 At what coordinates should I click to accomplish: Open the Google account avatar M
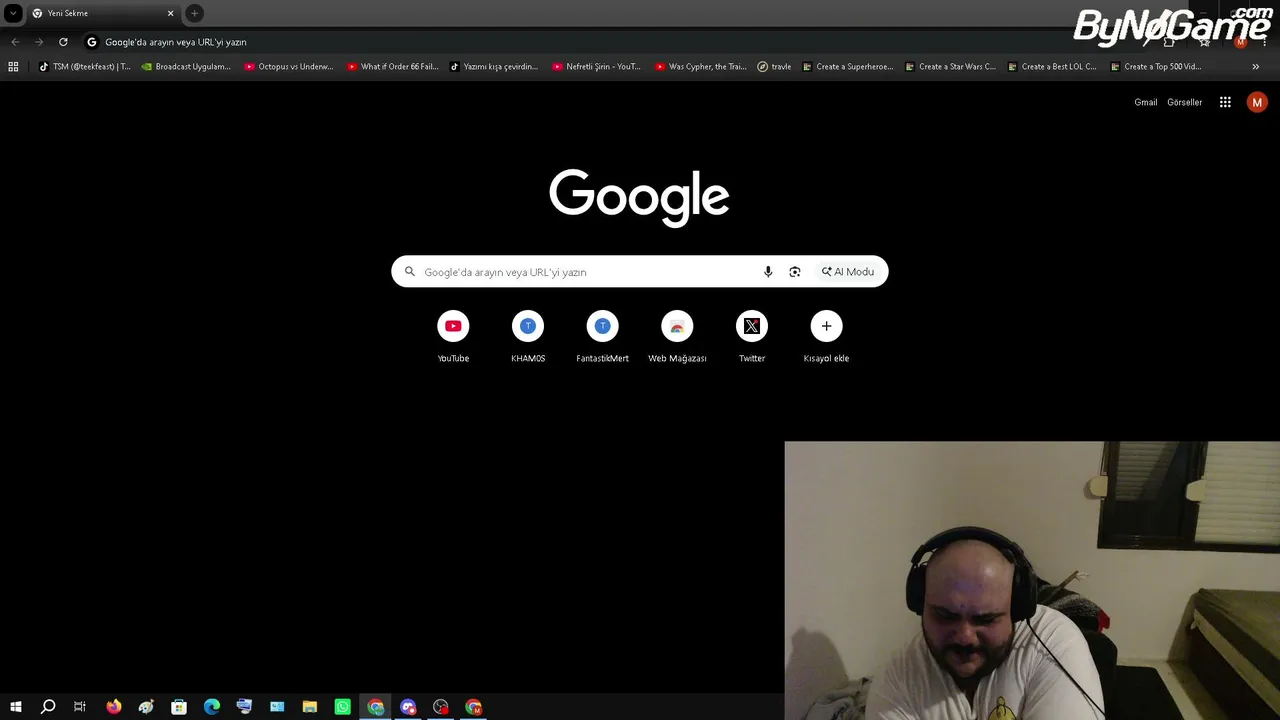click(x=1257, y=102)
